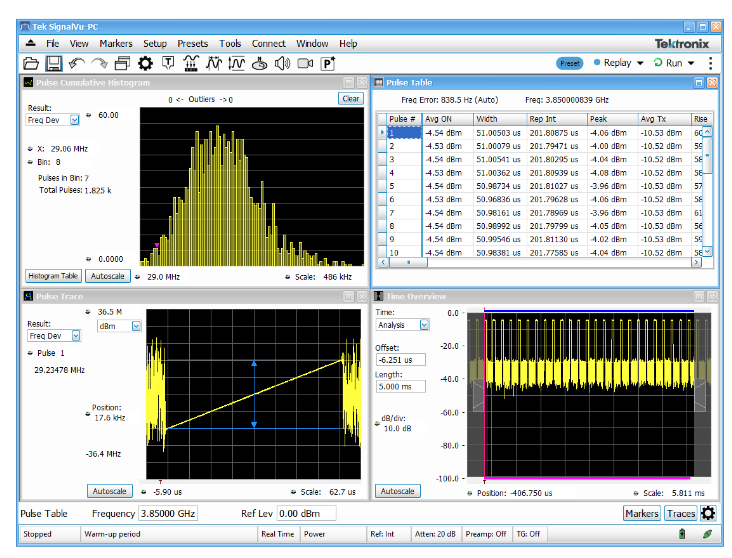Open gear settings icon beside Traces button

tap(708, 513)
